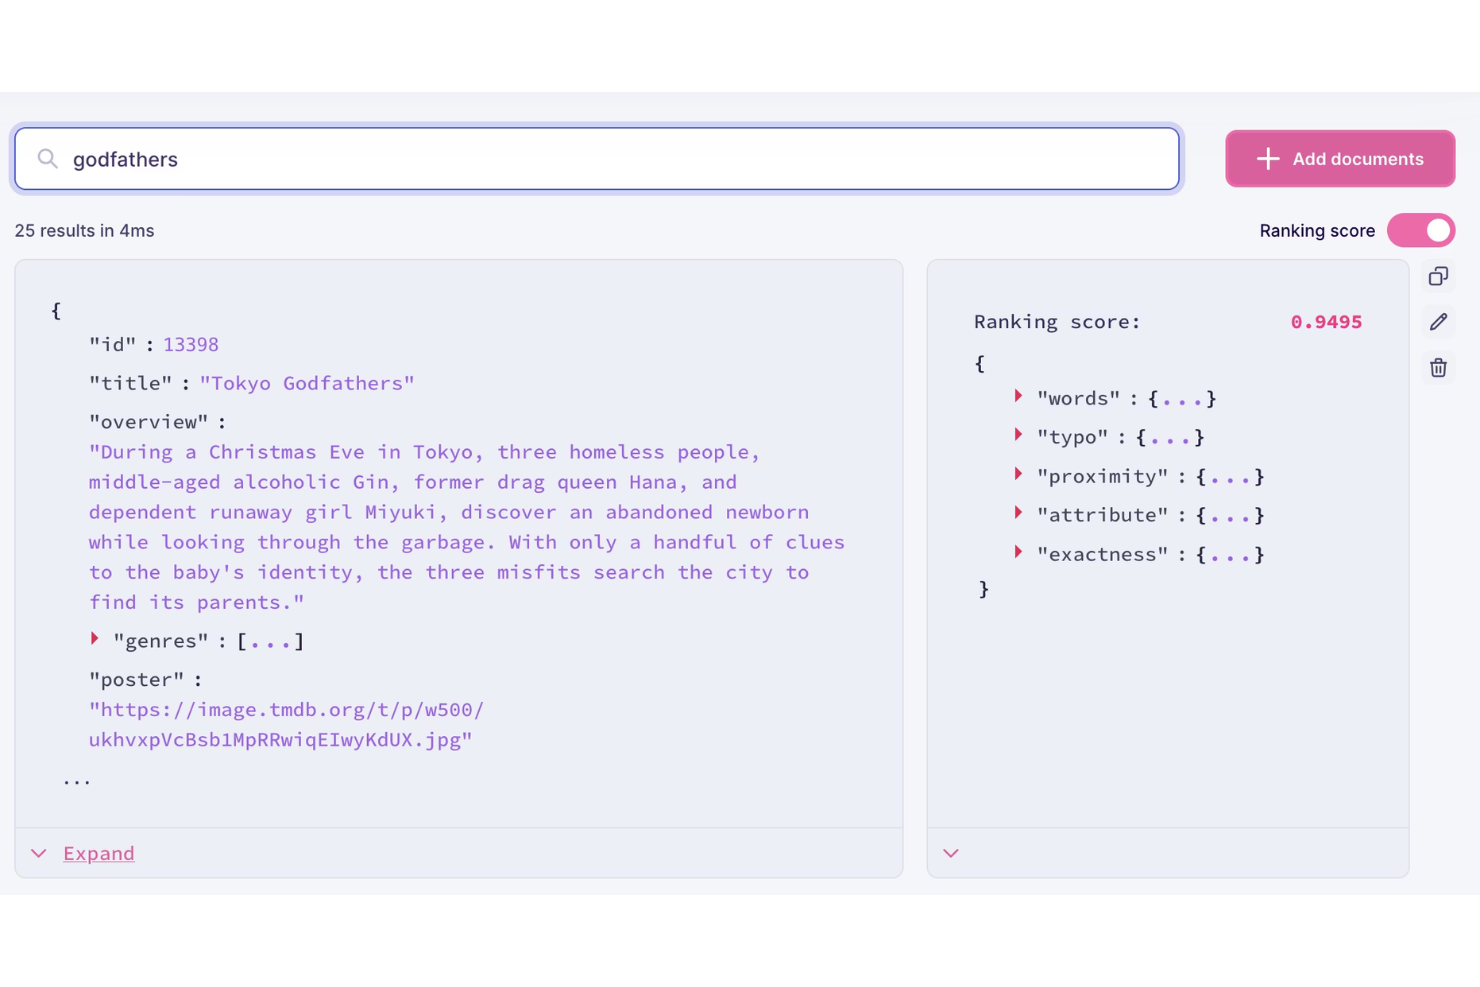The height and width of the screenshot is (987, 1480).
Task: Expand the "genres" array
Action: (95, 639)
